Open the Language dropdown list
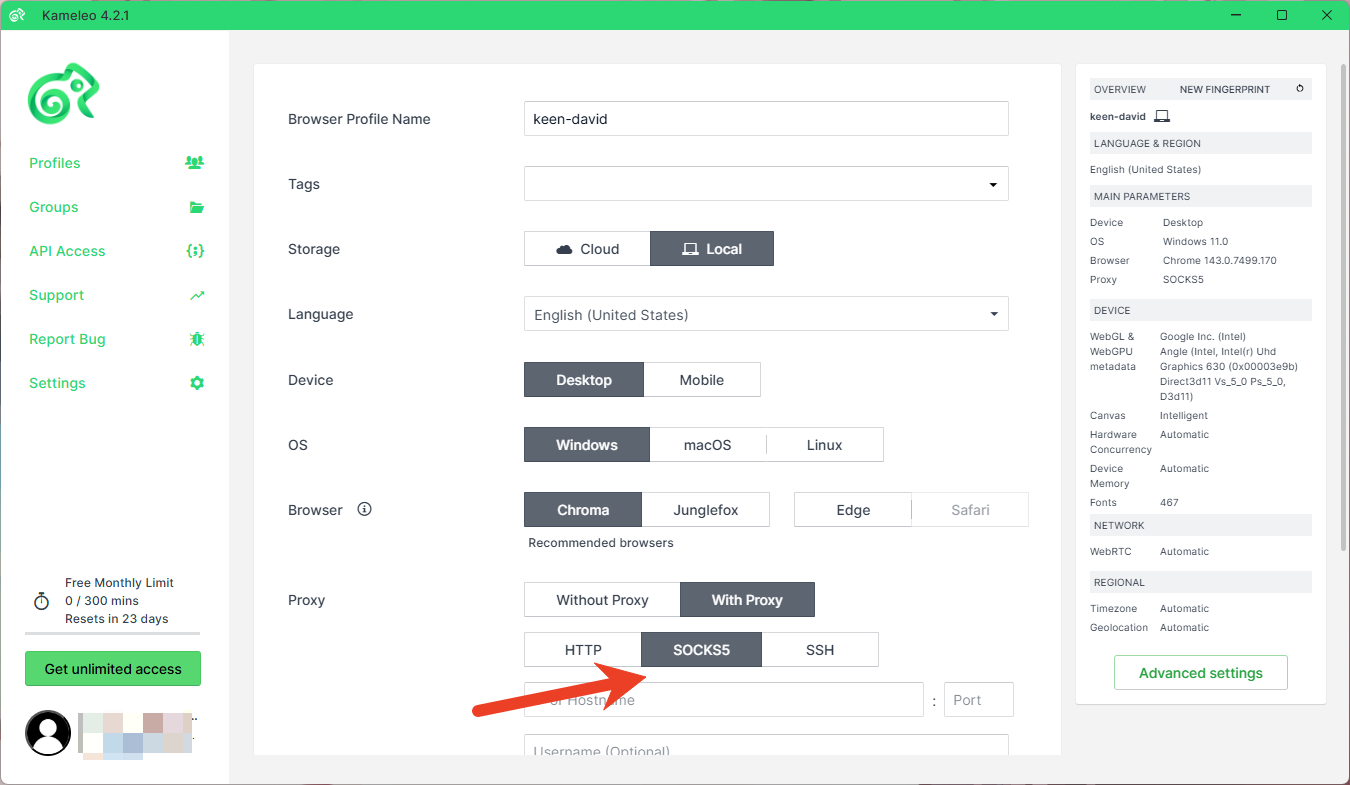1350x785 pixels. click(x=993, y=314)
